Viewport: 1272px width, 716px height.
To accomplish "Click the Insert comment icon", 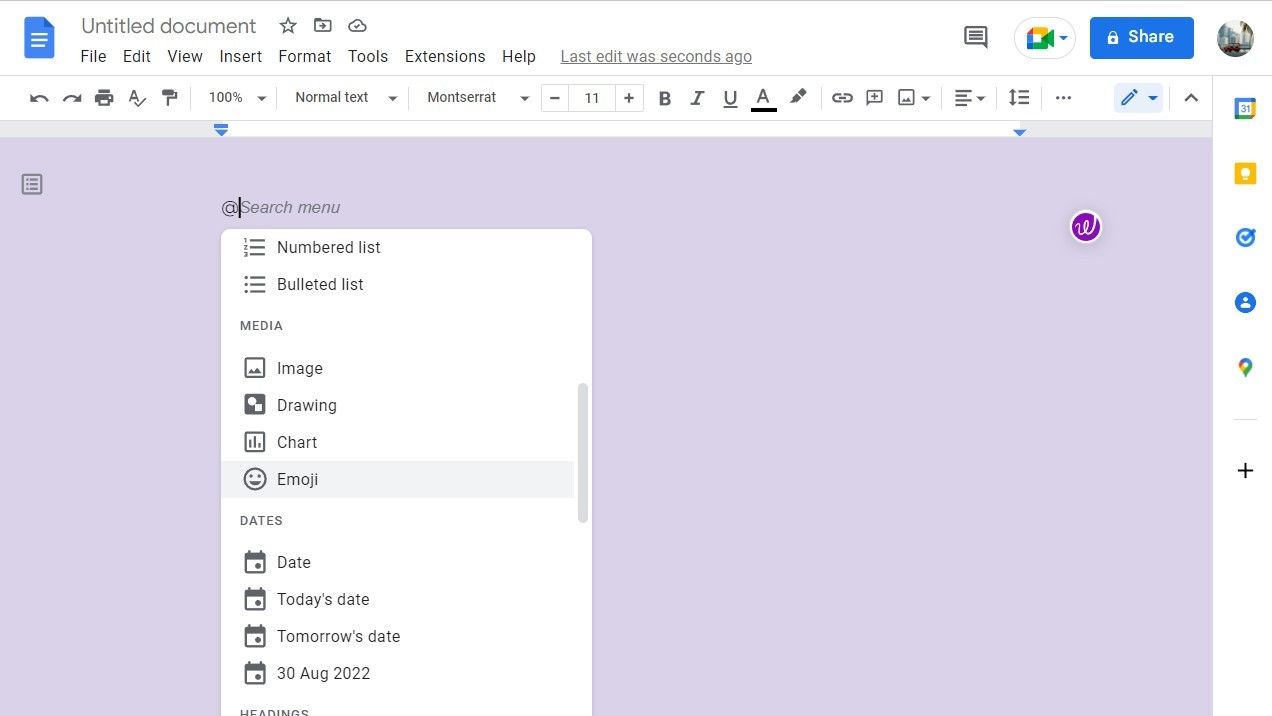I will click(874, 97).
